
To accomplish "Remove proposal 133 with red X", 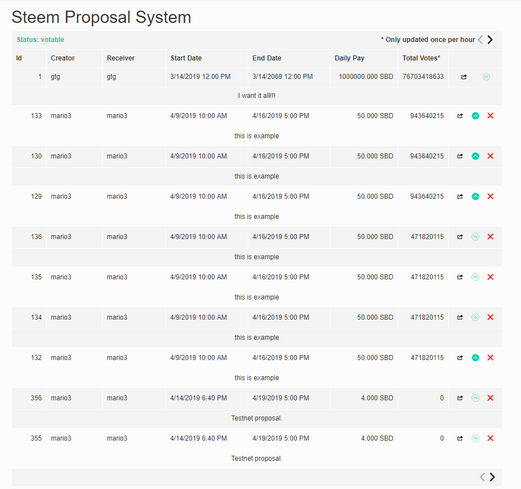I will 490,116.
